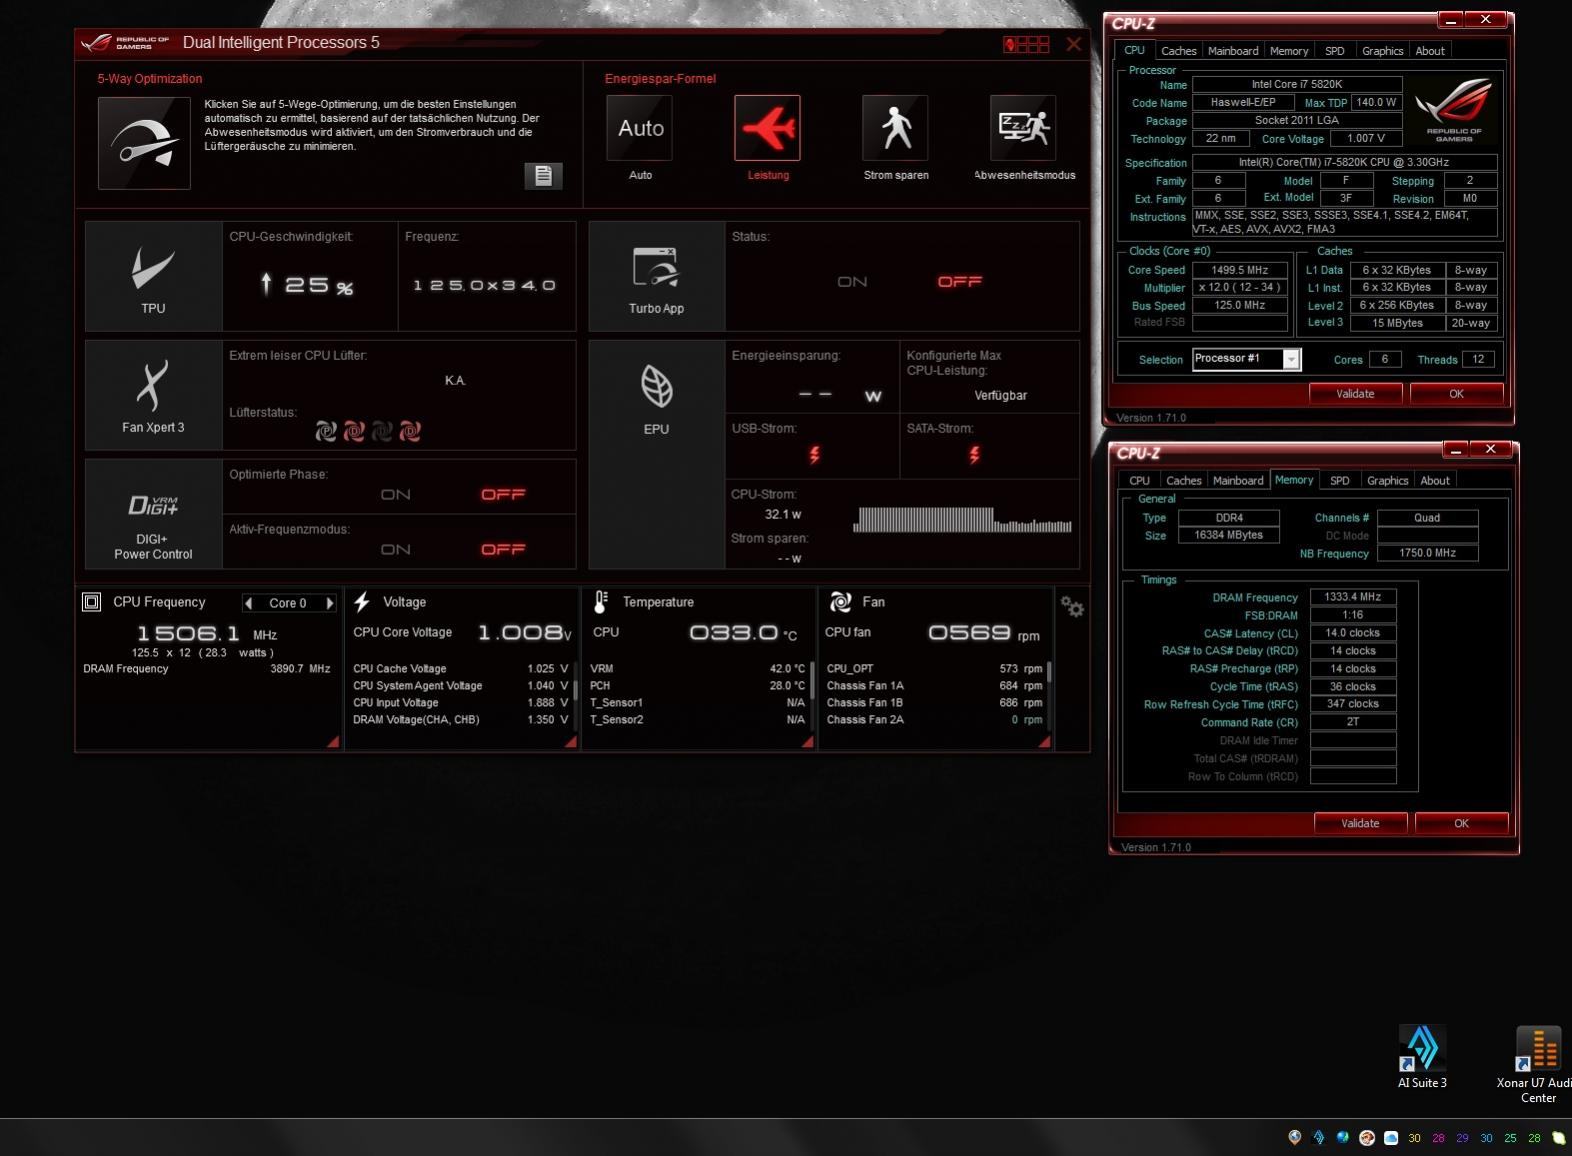
Task: Select previous core with left arrow
Action: [x=248, y=603]
